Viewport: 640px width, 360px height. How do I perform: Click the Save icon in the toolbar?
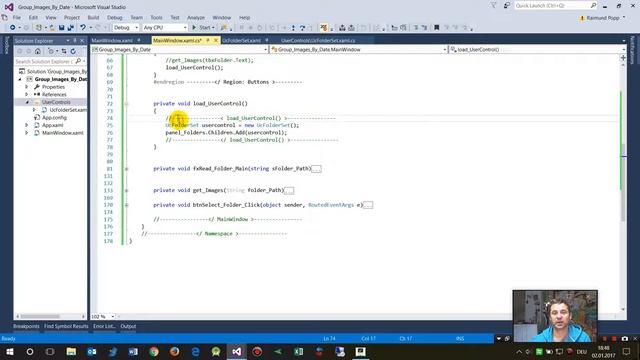(x=61, y=28)
